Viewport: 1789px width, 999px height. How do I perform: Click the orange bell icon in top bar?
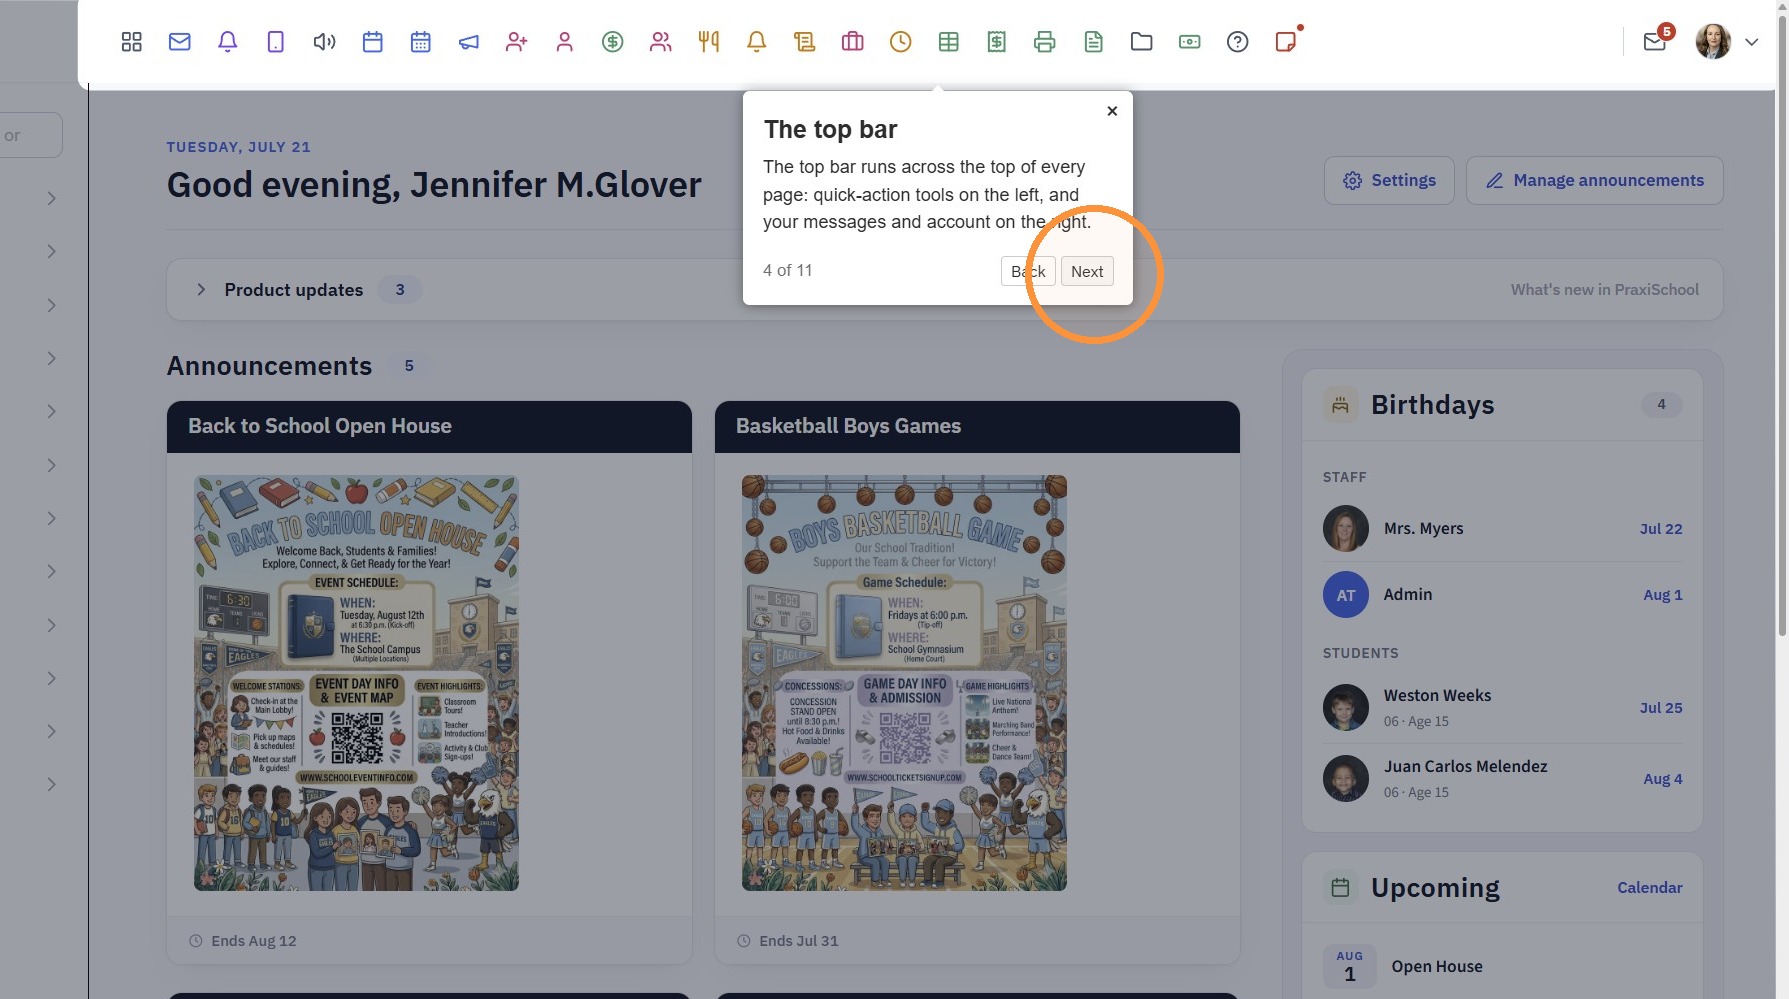[x=757, y=42]
